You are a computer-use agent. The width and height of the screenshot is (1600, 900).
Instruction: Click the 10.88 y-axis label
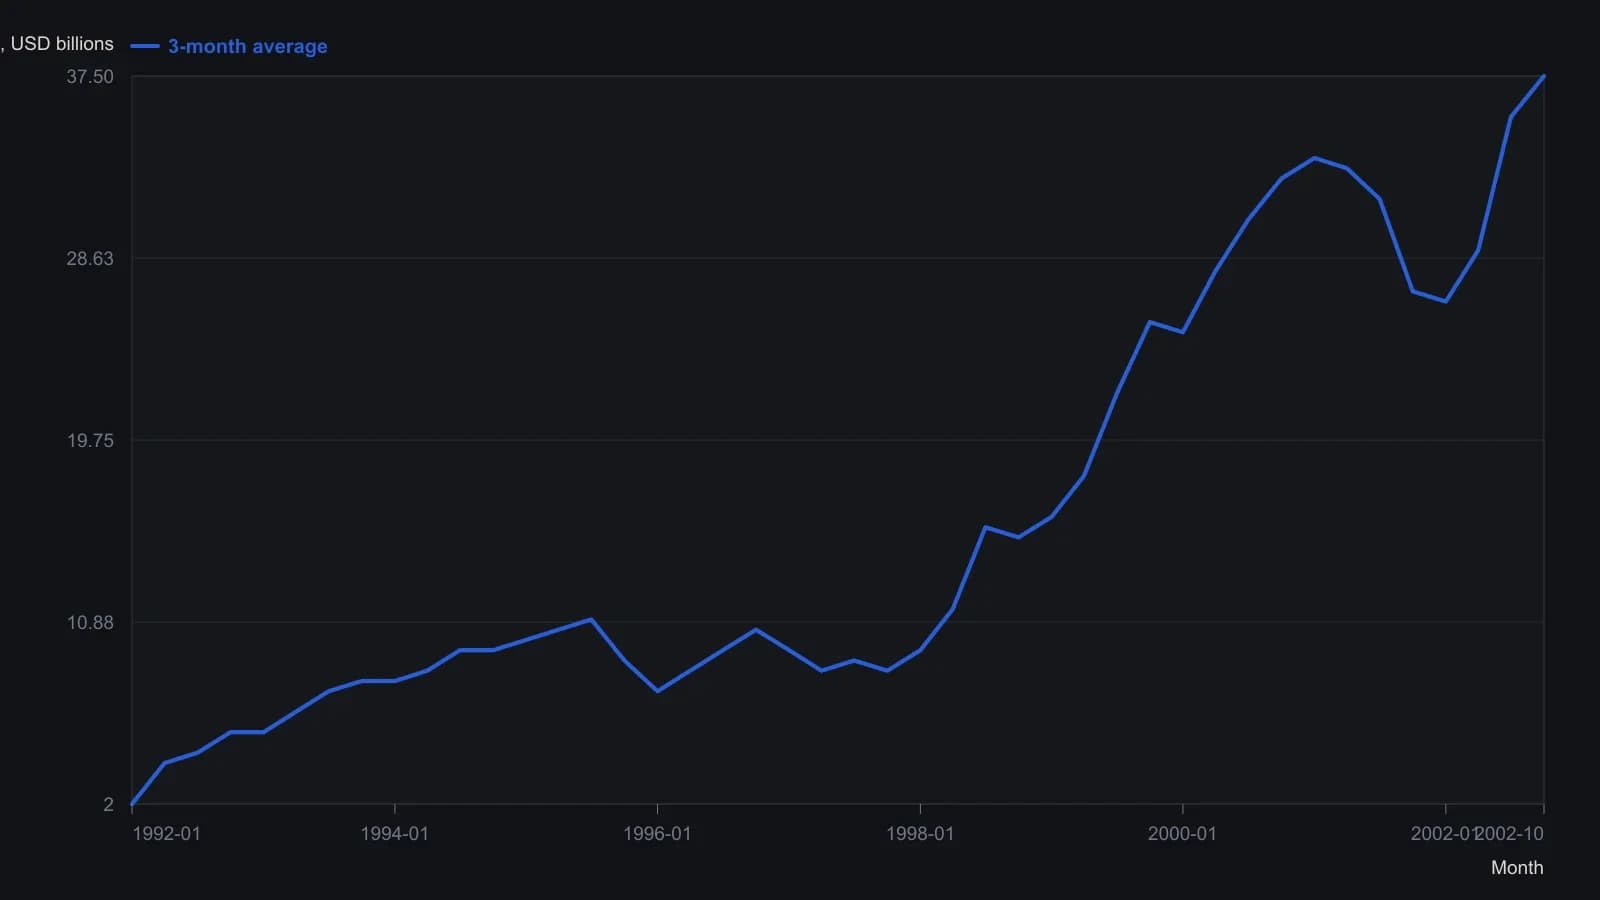click(x=90, y=623)
